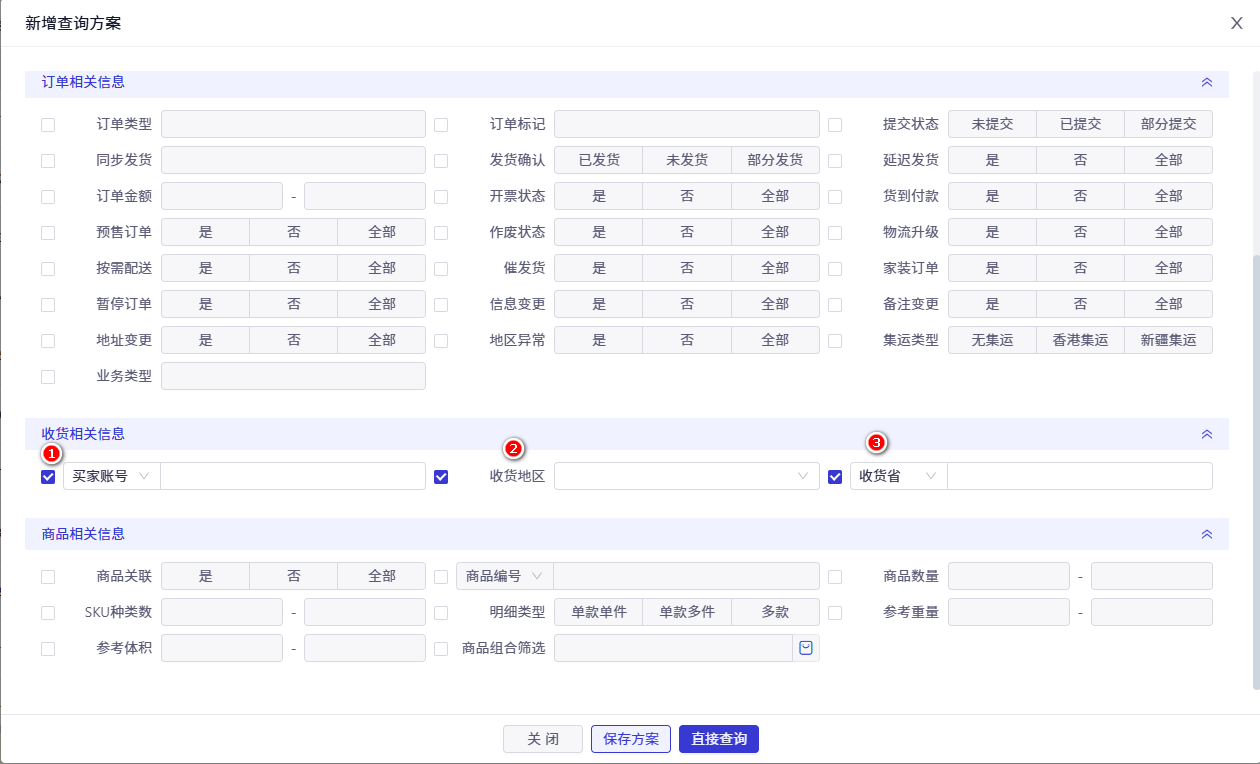Choose 全部 for 按需配送
The height and width of the screenshot is (764, 1260).
coord(382,268)
